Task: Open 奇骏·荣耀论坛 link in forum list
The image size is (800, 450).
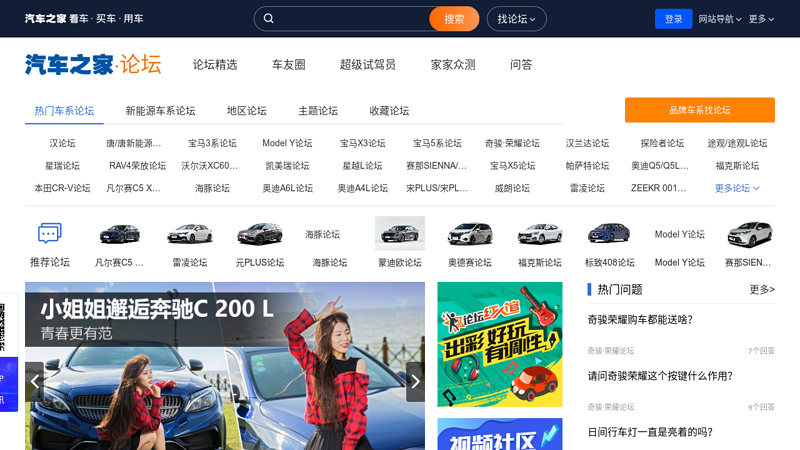Action: pos(512,143)
